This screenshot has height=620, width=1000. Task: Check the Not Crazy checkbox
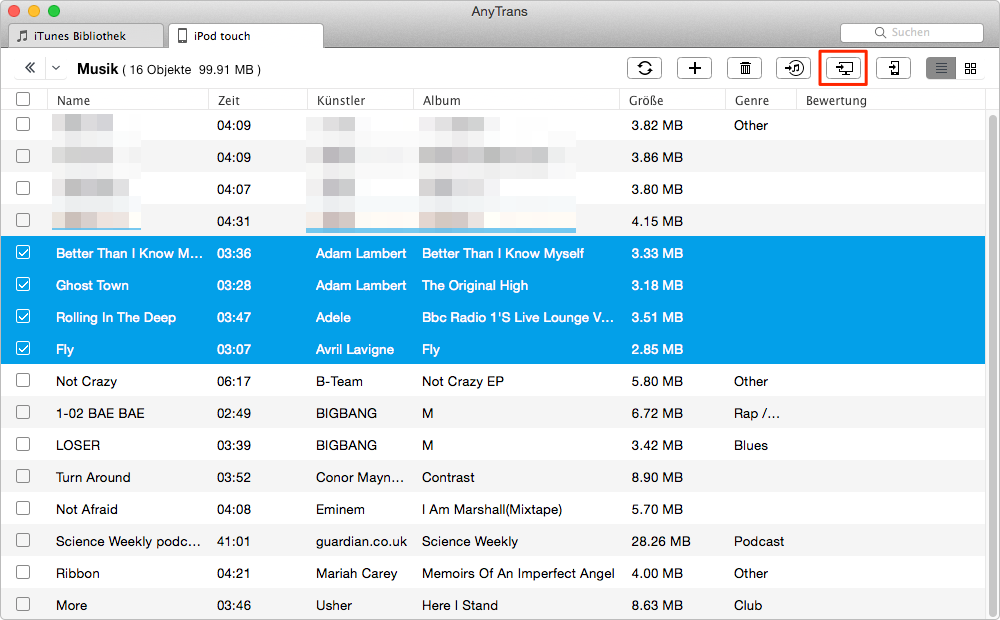click(x=23, y=380)
